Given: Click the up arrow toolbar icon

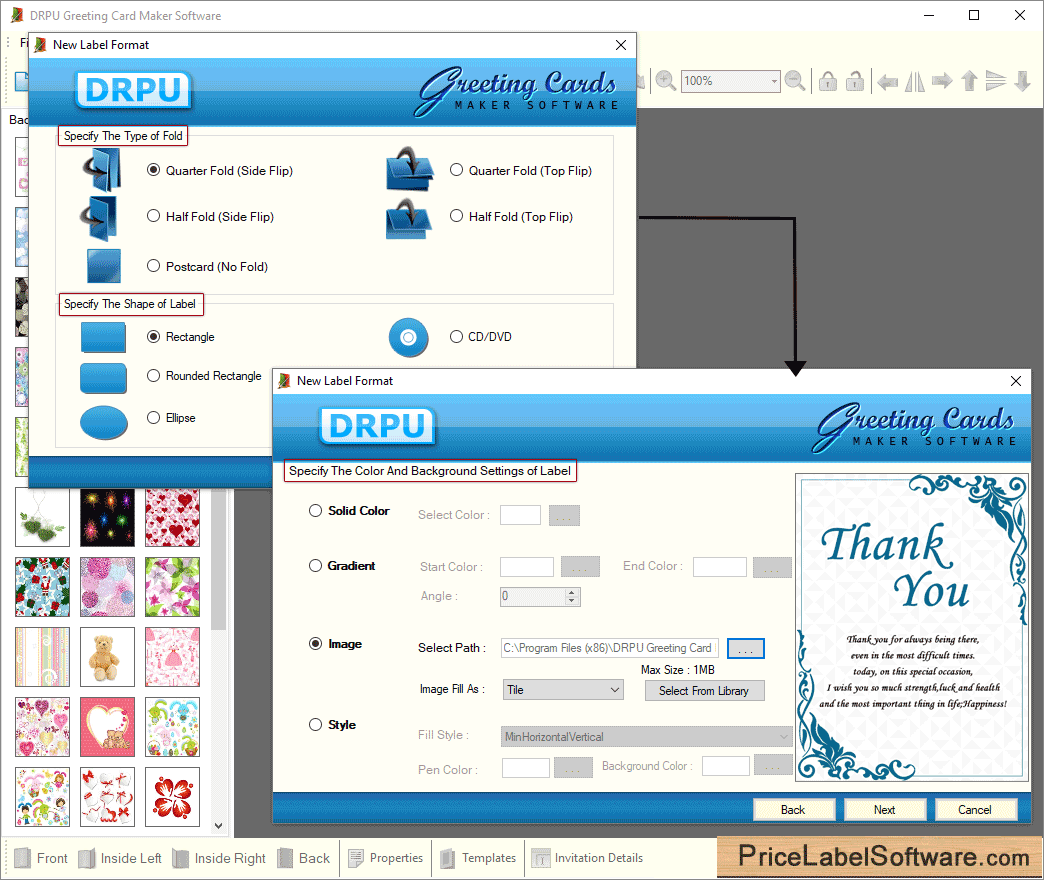Looking at the screenshot, I should point(969,81).
